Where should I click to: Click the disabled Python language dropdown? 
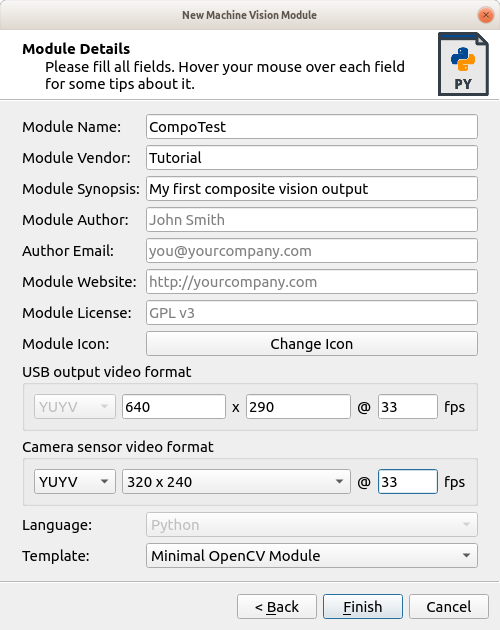coord(312,525)
